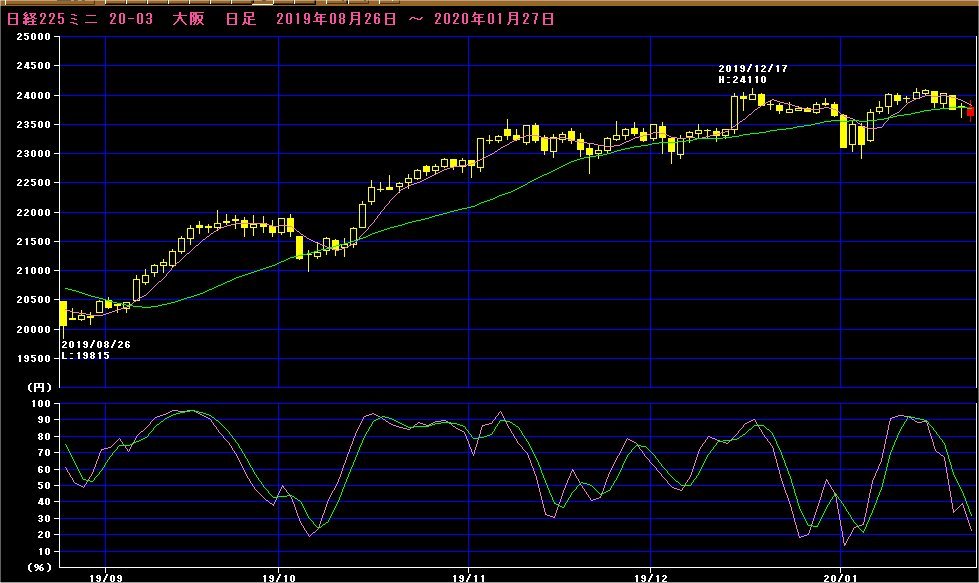
Task: Click the 20500 price axis label
Action: coord(33,300)
